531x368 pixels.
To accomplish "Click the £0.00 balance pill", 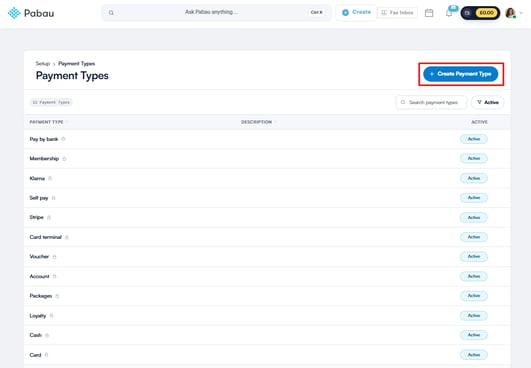I will 480,13.
